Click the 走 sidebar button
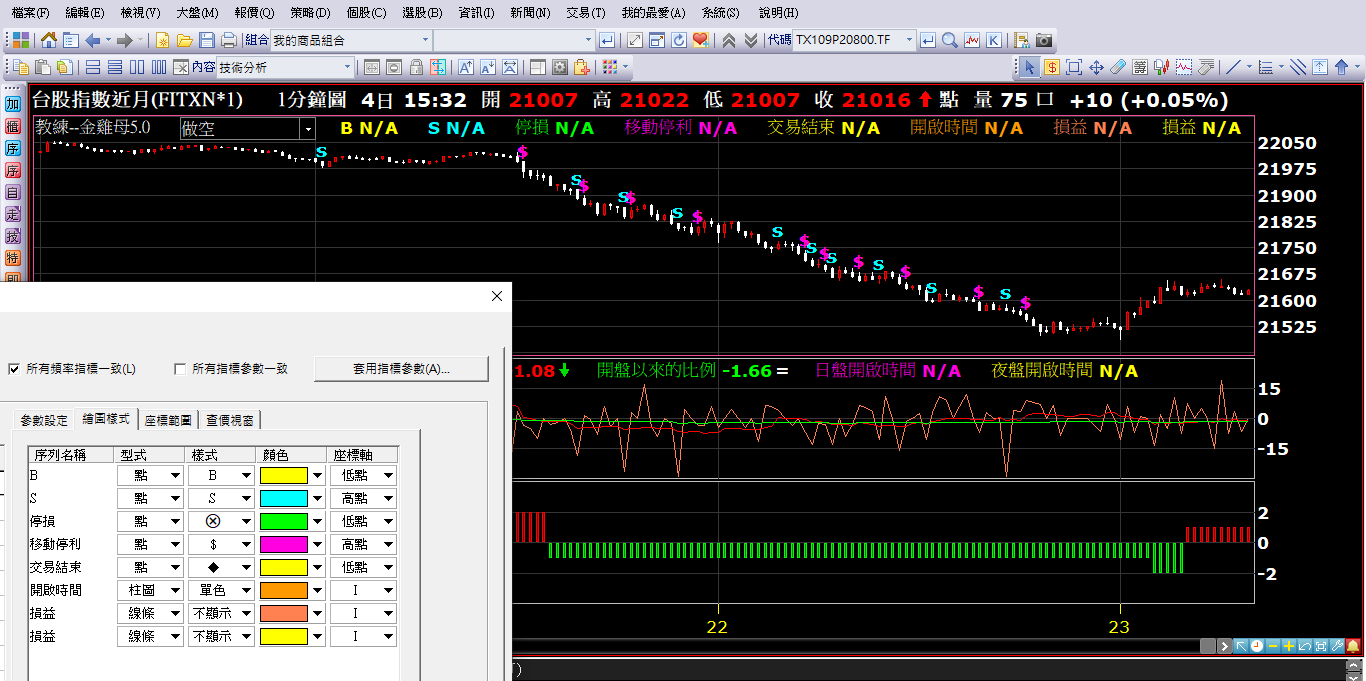1366x681 pixels. point(13,214)
